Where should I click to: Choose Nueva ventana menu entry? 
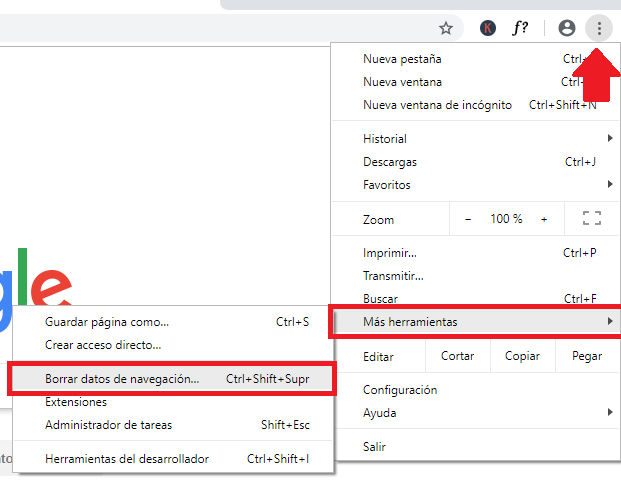pyautogui.click(x=476, y=82)
